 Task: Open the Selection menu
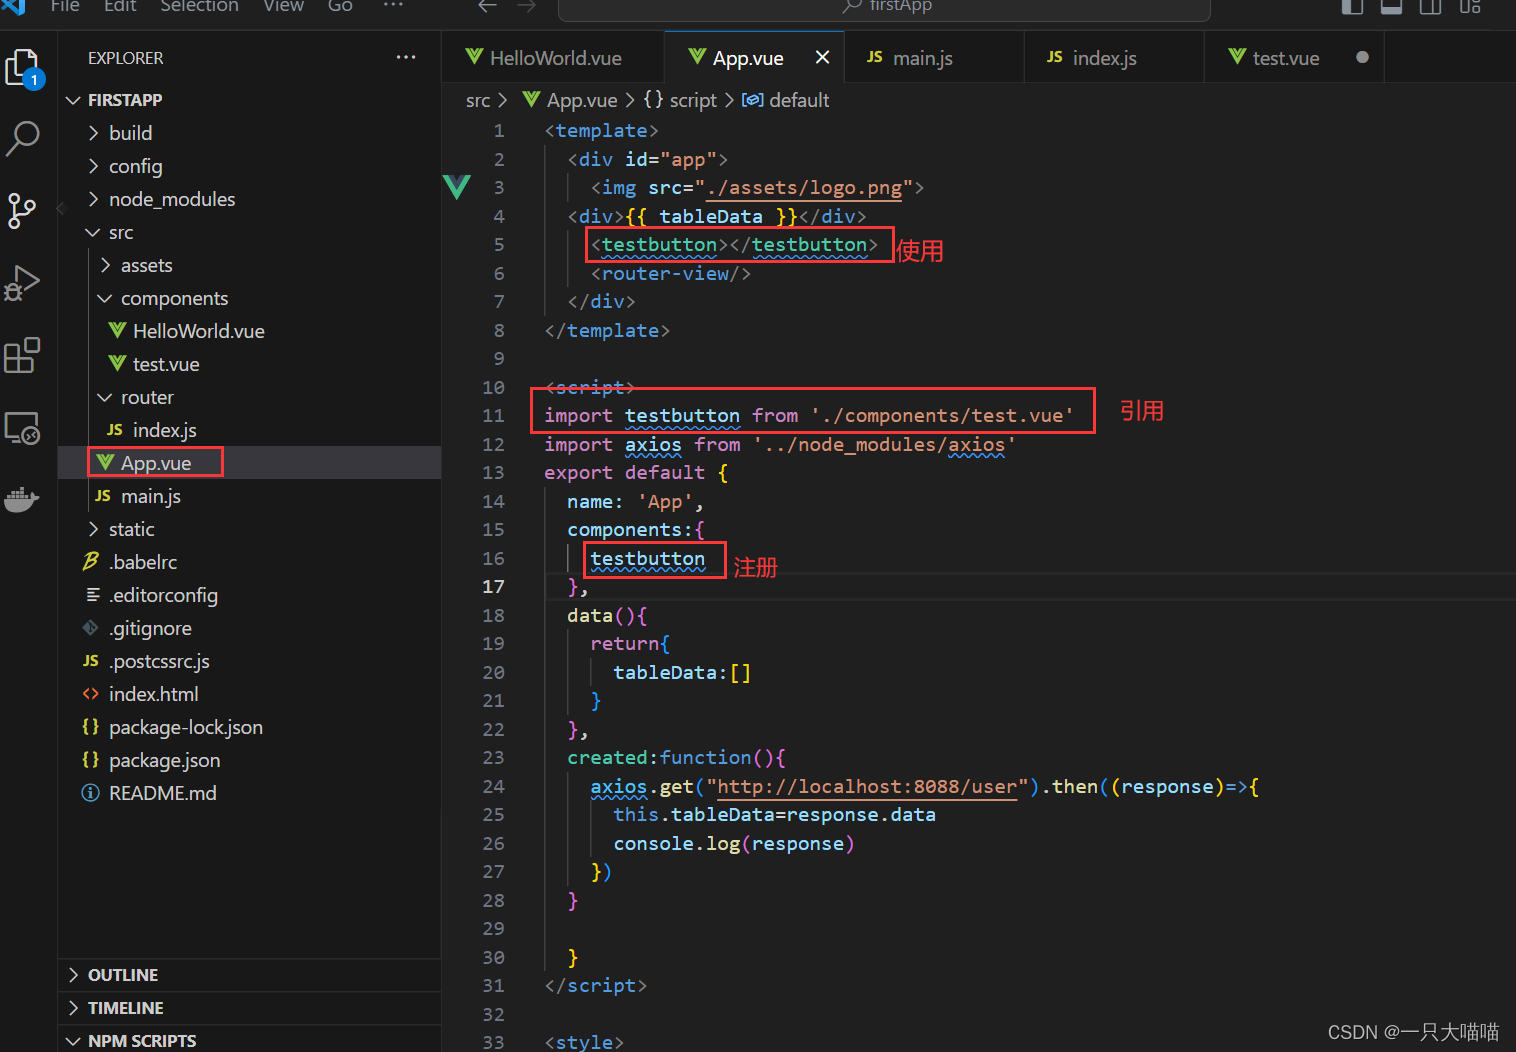[199, 6]
